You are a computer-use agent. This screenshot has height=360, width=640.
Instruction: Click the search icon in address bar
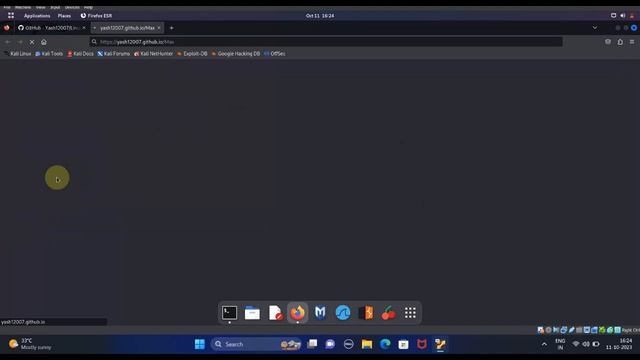click(x=94, y=42)
